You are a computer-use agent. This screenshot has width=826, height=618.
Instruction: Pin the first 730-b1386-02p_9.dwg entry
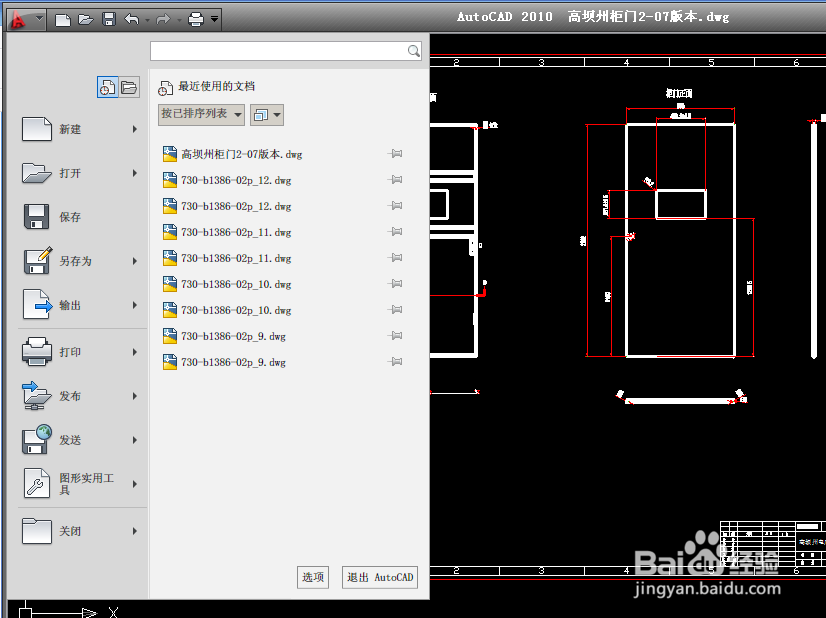click(x=395, y=336)
